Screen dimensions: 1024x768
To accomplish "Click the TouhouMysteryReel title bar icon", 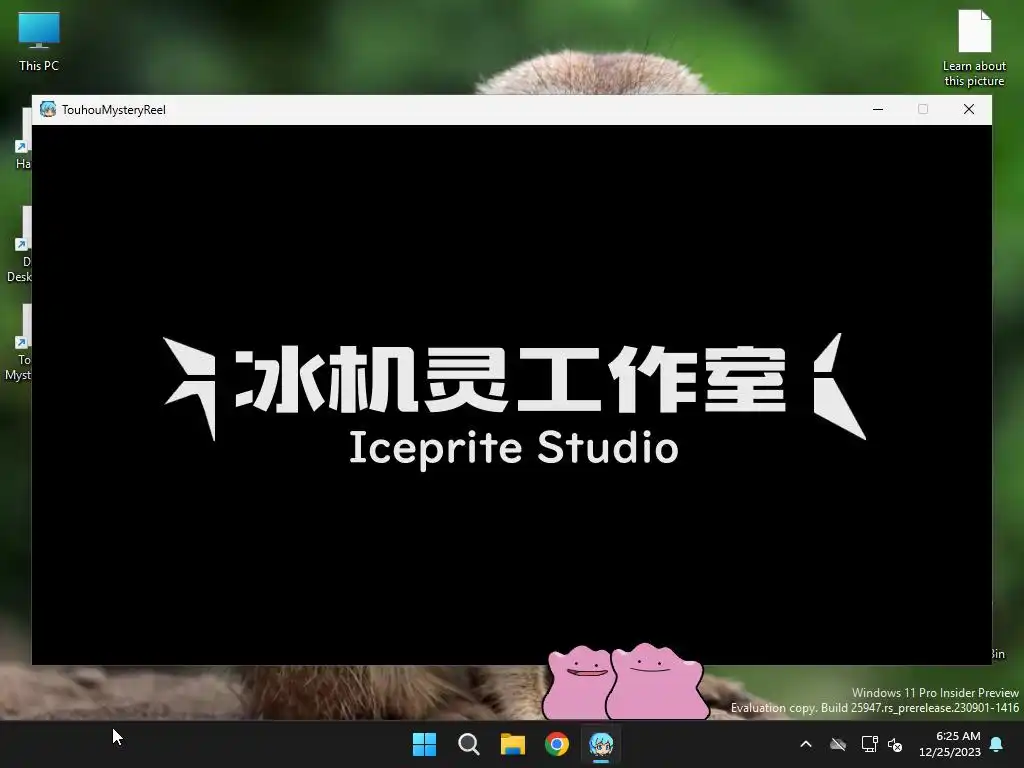I will pos(48,109).
